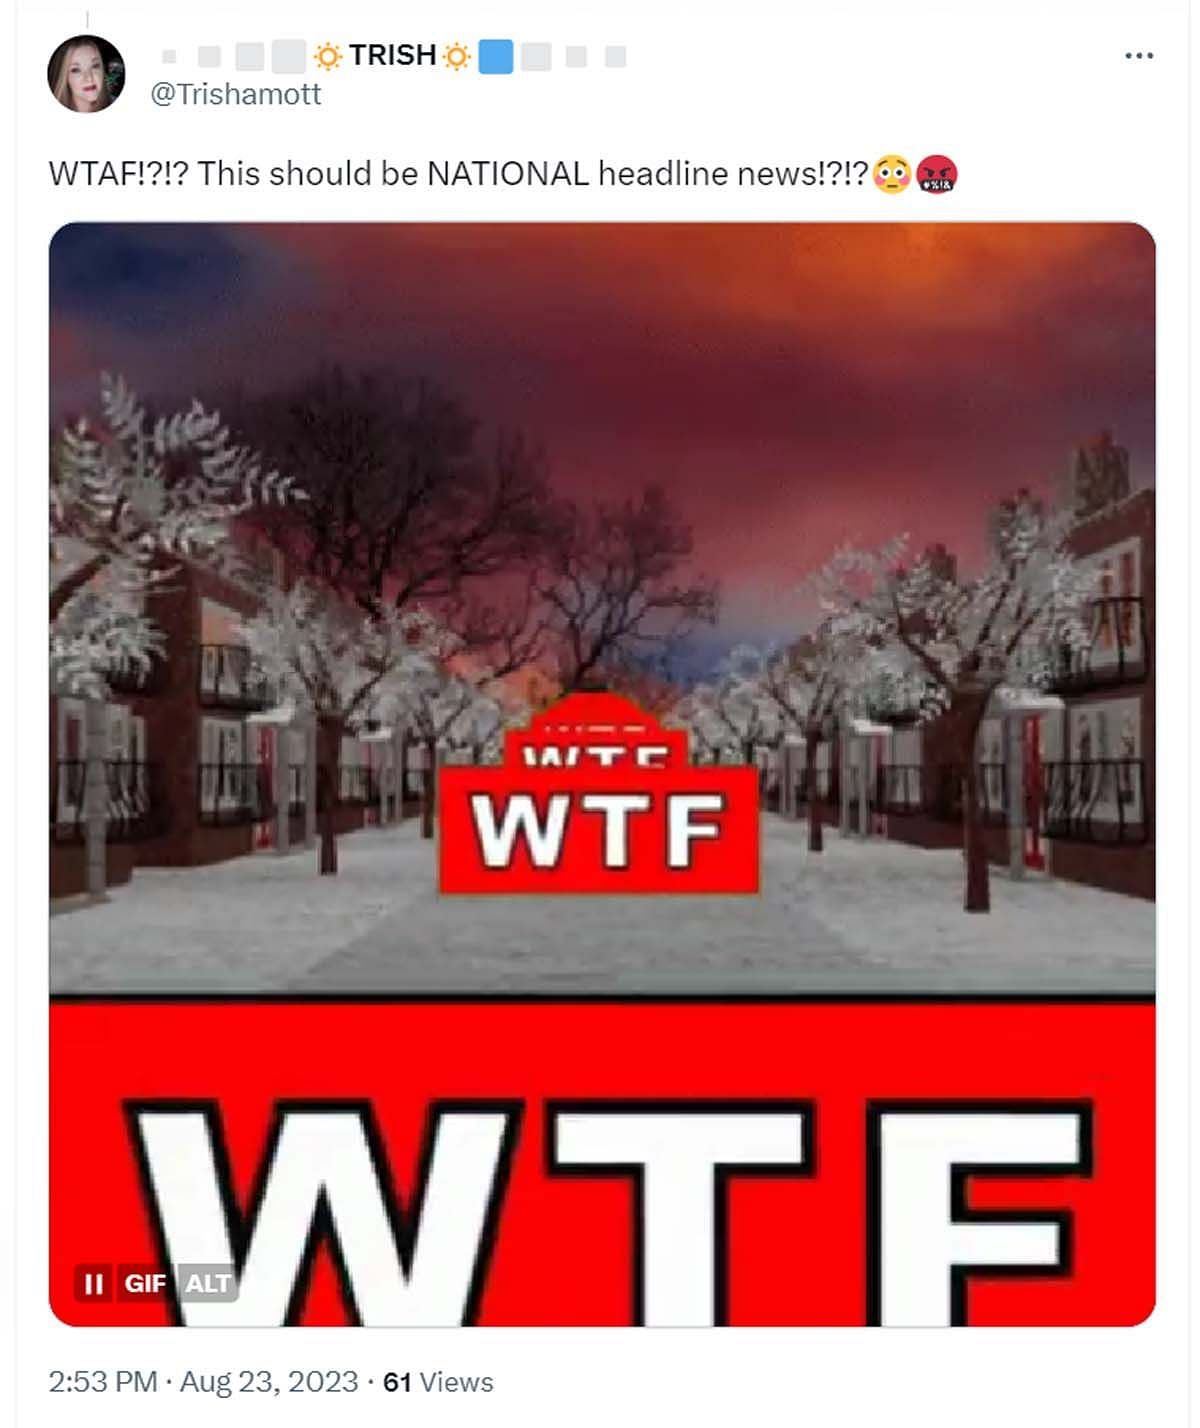The width and height of the screenshot is (1200, 1428).
Task: Click the grey square before the sun emoji
Action: [288, 57]
